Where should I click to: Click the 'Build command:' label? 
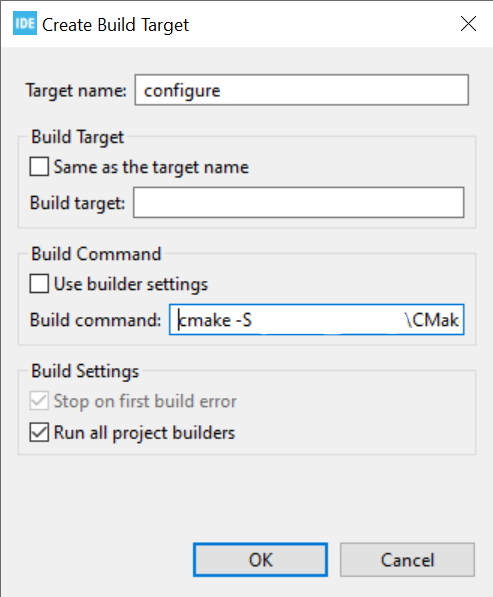pyautogui.click(x=96, y=320)
